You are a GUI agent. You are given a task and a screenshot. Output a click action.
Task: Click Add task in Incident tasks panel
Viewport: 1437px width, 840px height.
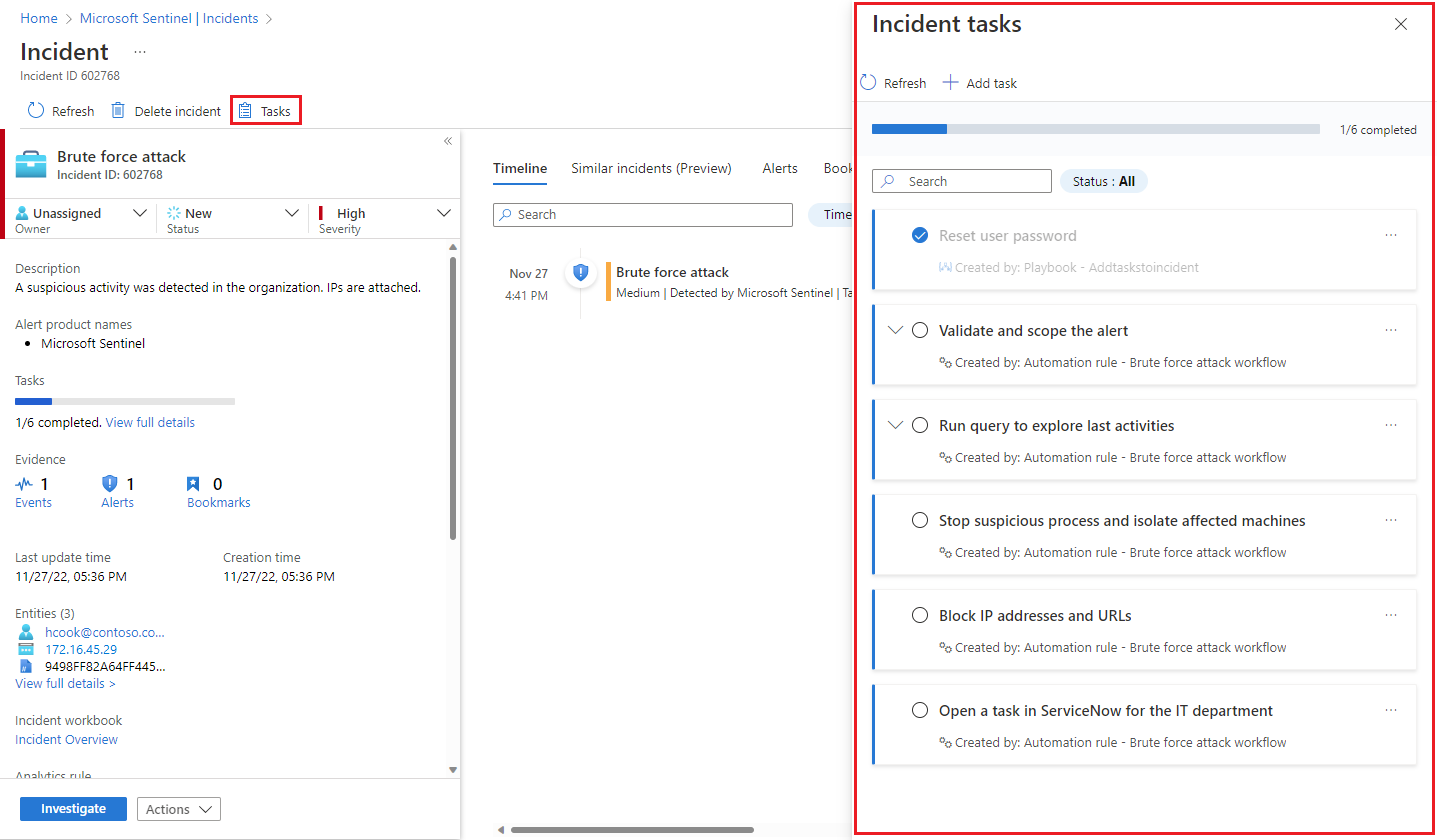tap(979, 83)
